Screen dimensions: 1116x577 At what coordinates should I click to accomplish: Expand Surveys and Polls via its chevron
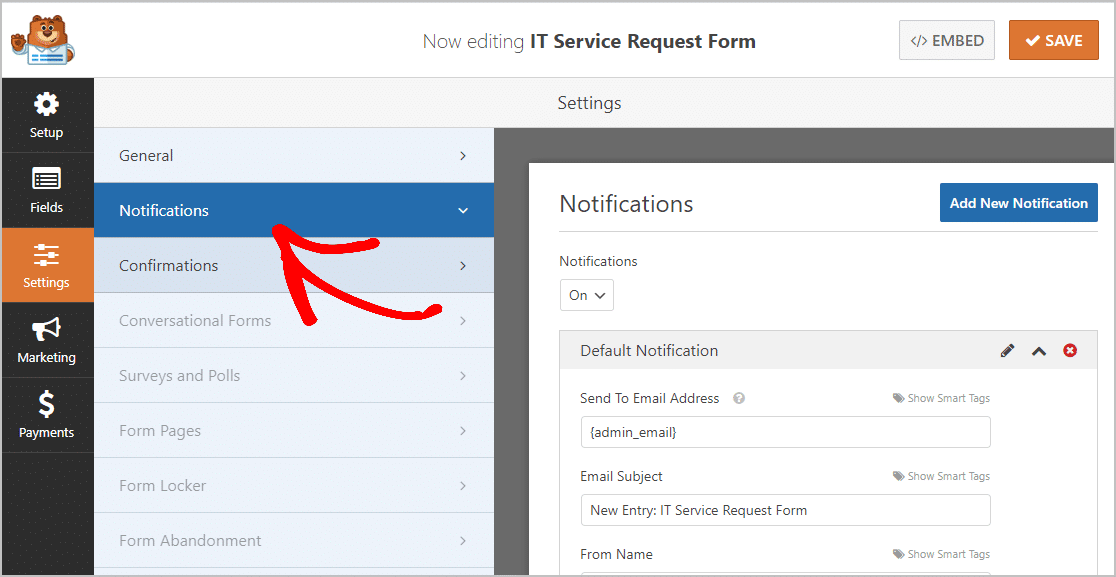click(463, 376)
